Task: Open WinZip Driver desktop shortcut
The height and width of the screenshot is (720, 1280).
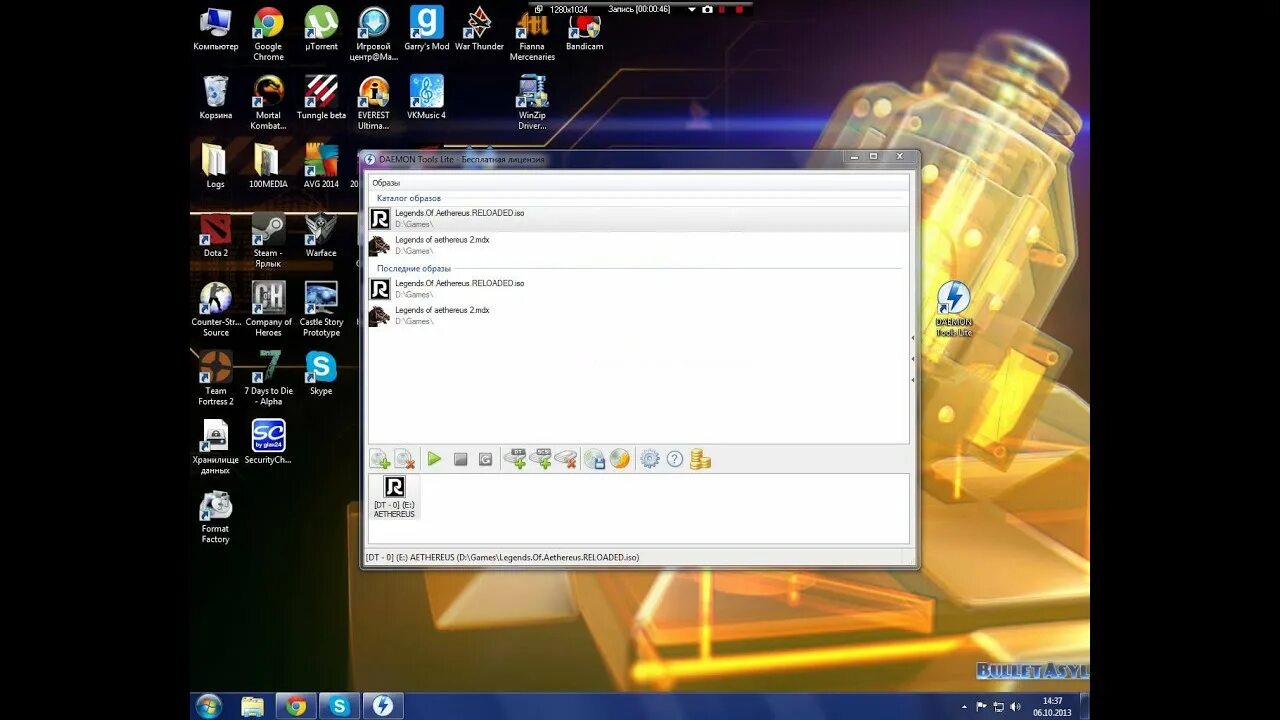Action: (532, 102)
